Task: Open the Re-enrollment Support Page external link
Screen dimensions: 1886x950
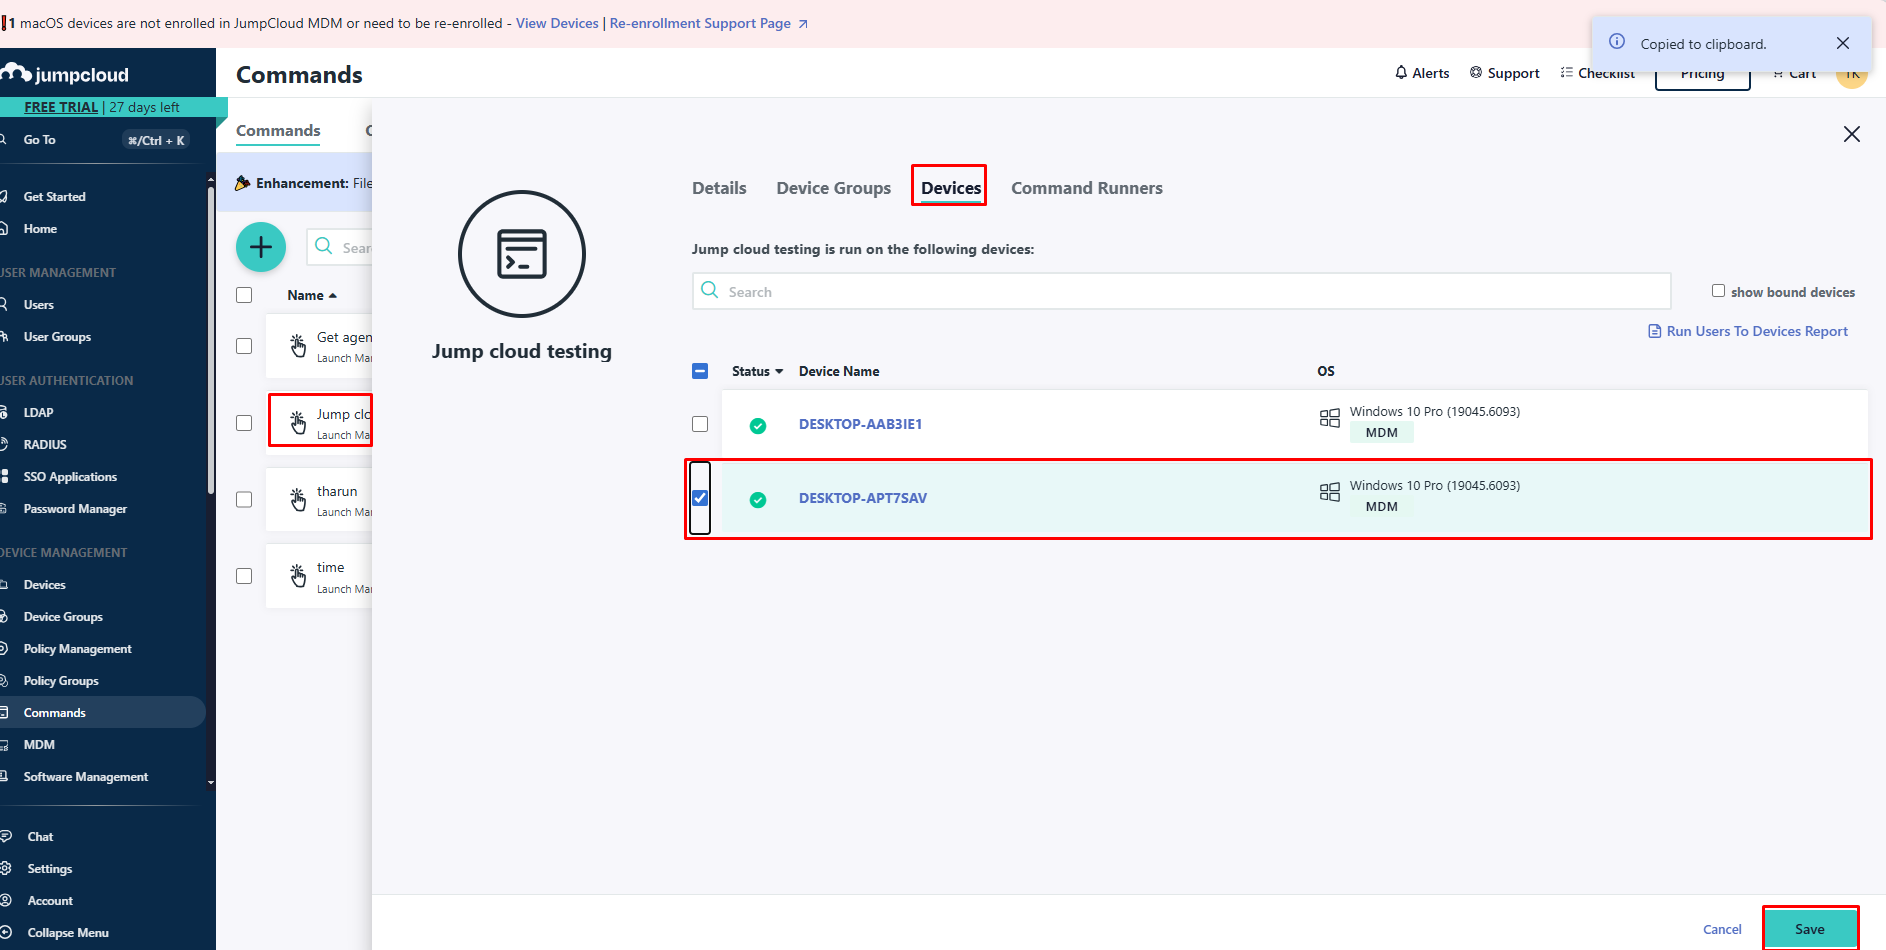Action: [708, 23]
